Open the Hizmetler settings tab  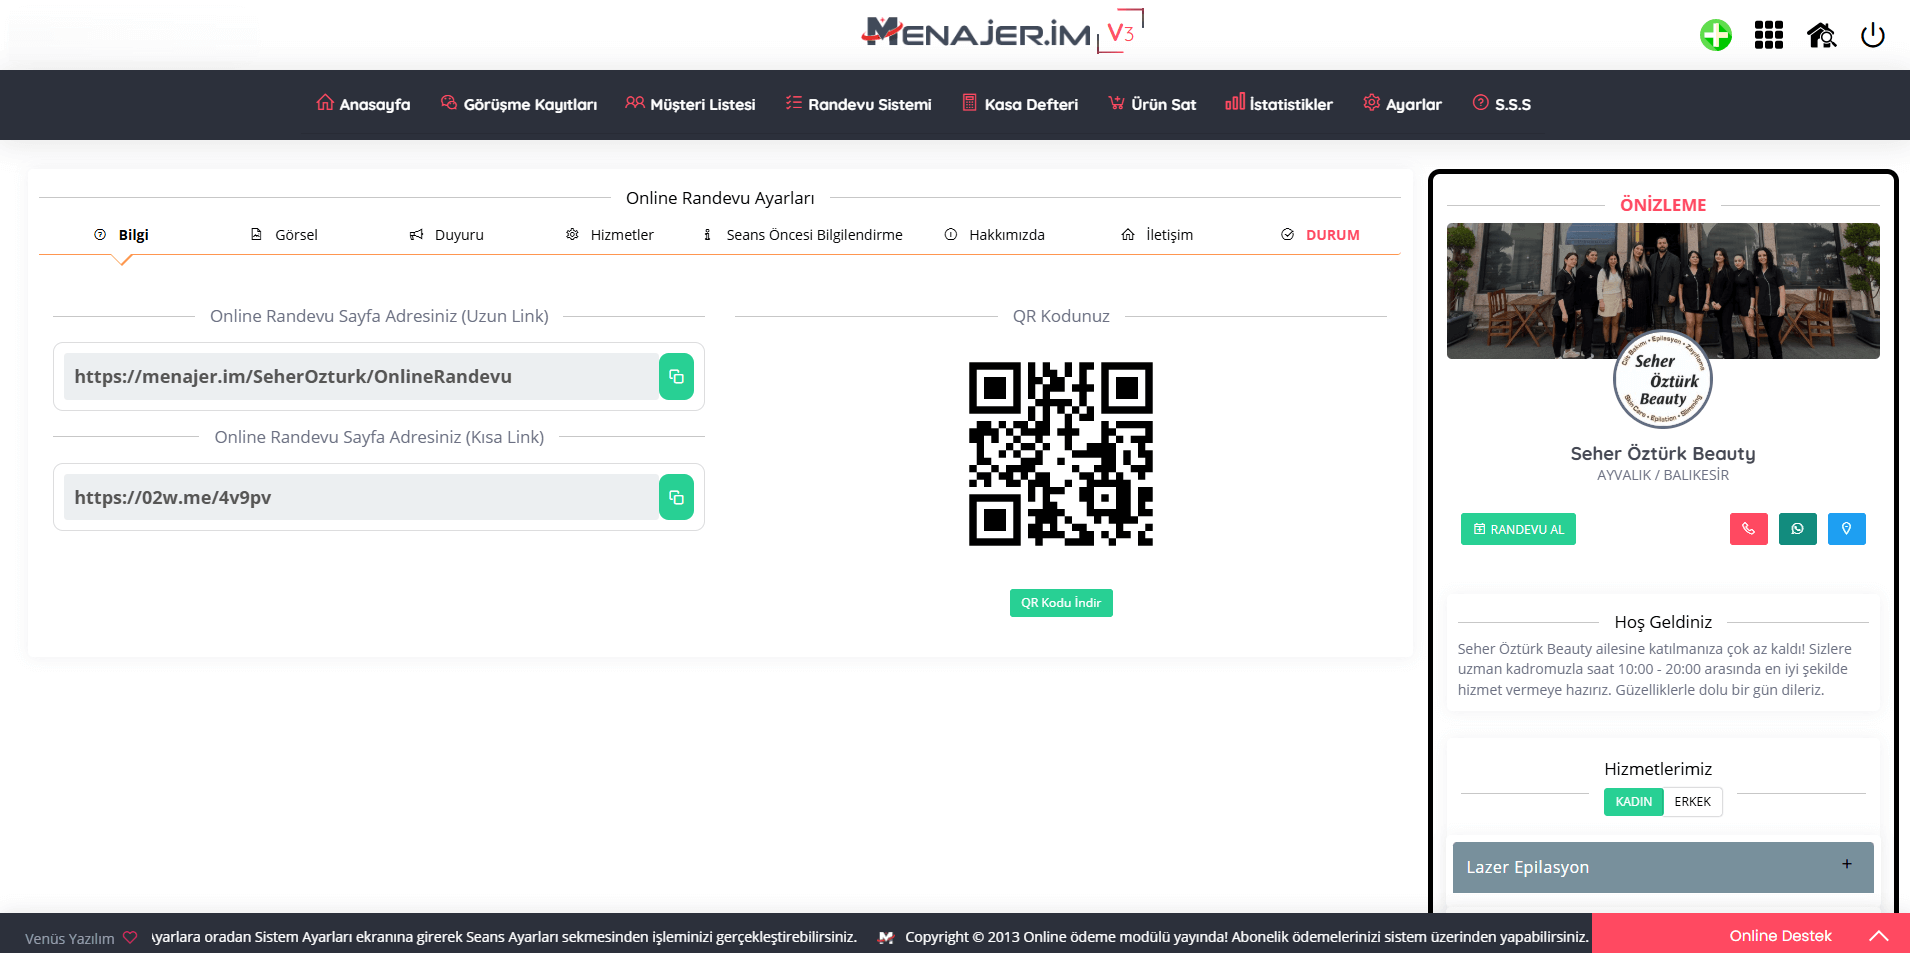pos(610,235)
